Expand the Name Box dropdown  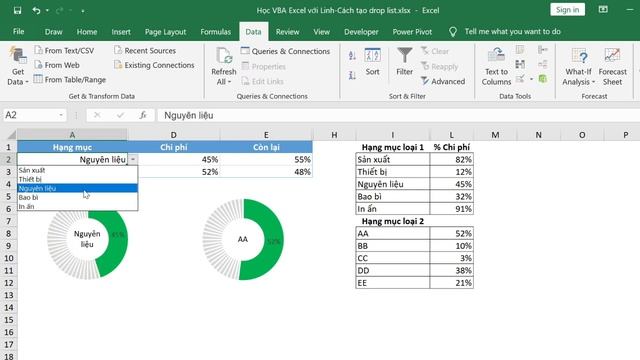coord(61,115)
